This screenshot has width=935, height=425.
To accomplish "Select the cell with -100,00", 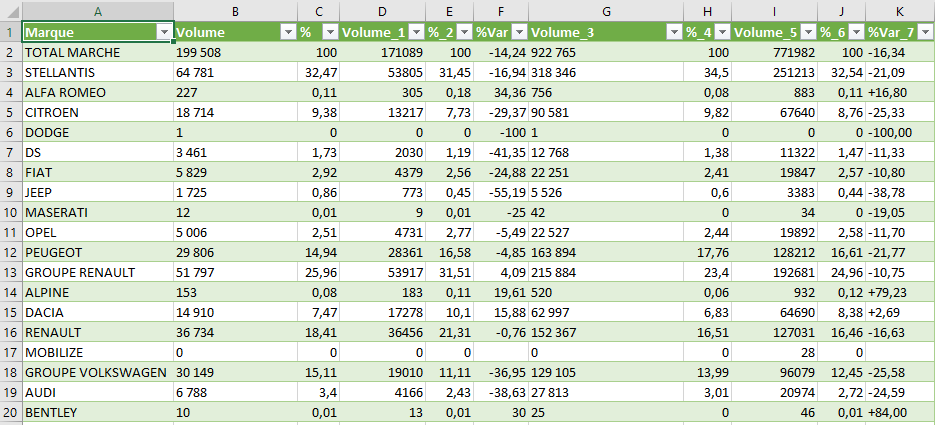I will coord(900,132).
